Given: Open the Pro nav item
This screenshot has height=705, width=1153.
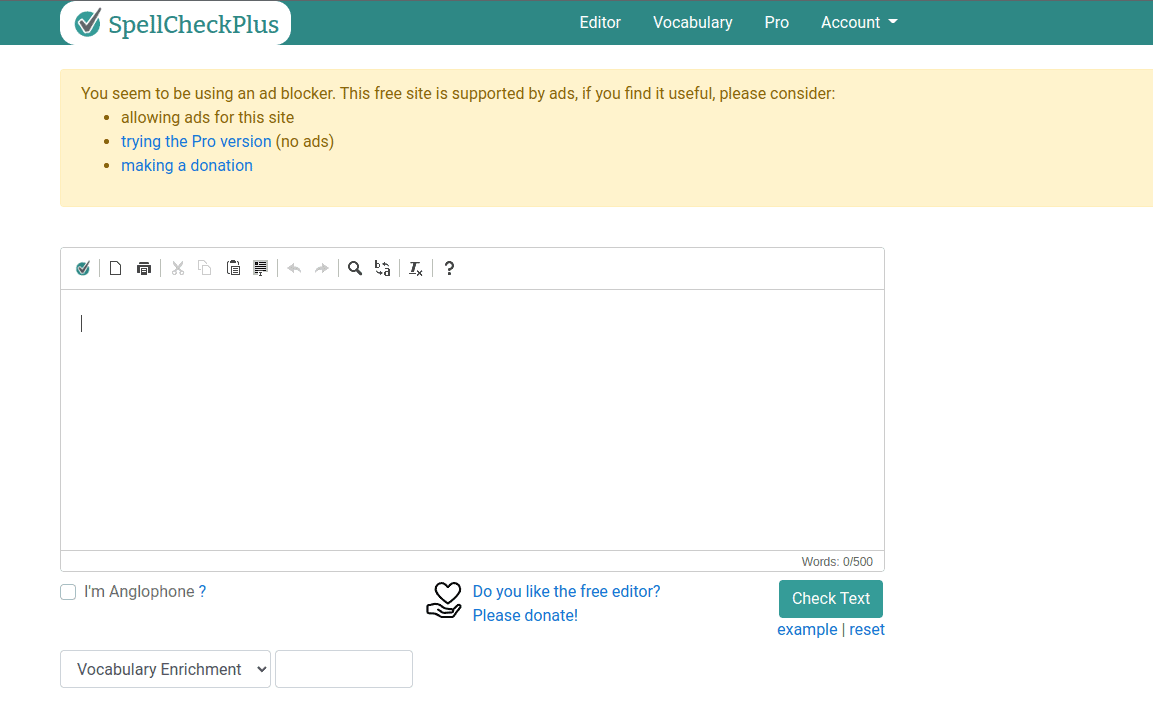Looking at the screenshot, I should tap(777, 23).
